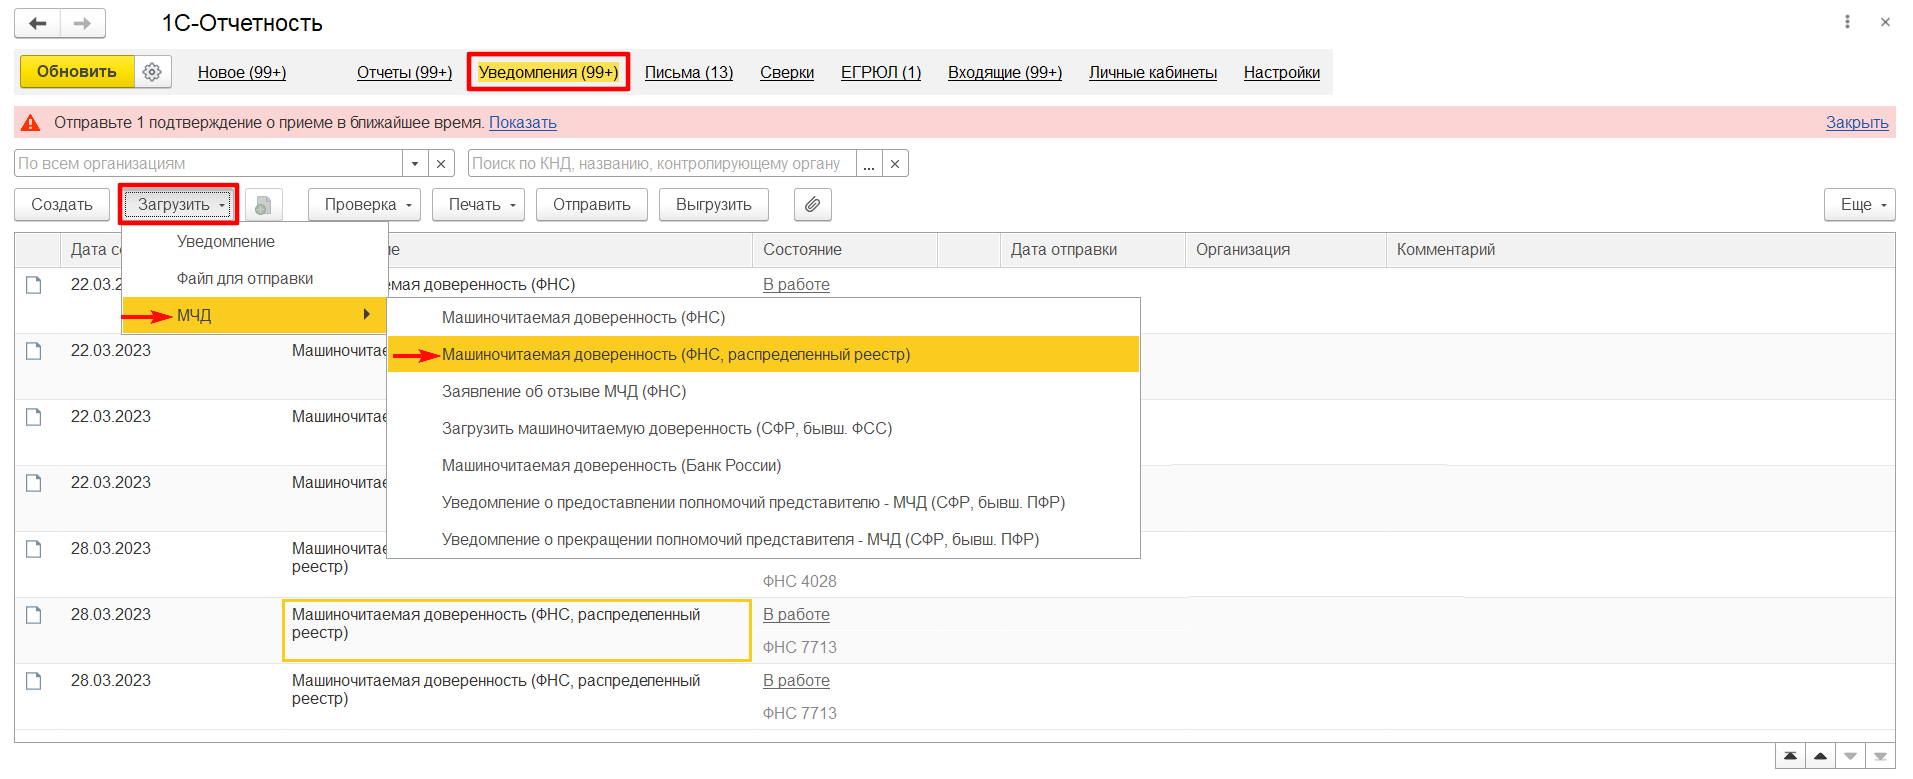
Task: Click the document icon of the second 22.03.2023 row
Action: click(34, 351)
